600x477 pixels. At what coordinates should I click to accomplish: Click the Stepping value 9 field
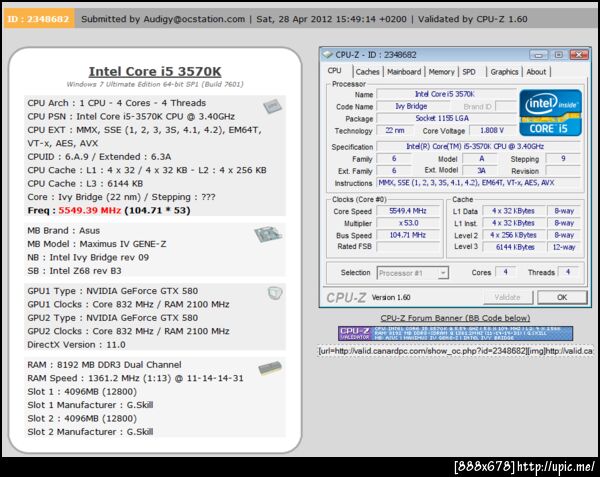tap(563, 158)
